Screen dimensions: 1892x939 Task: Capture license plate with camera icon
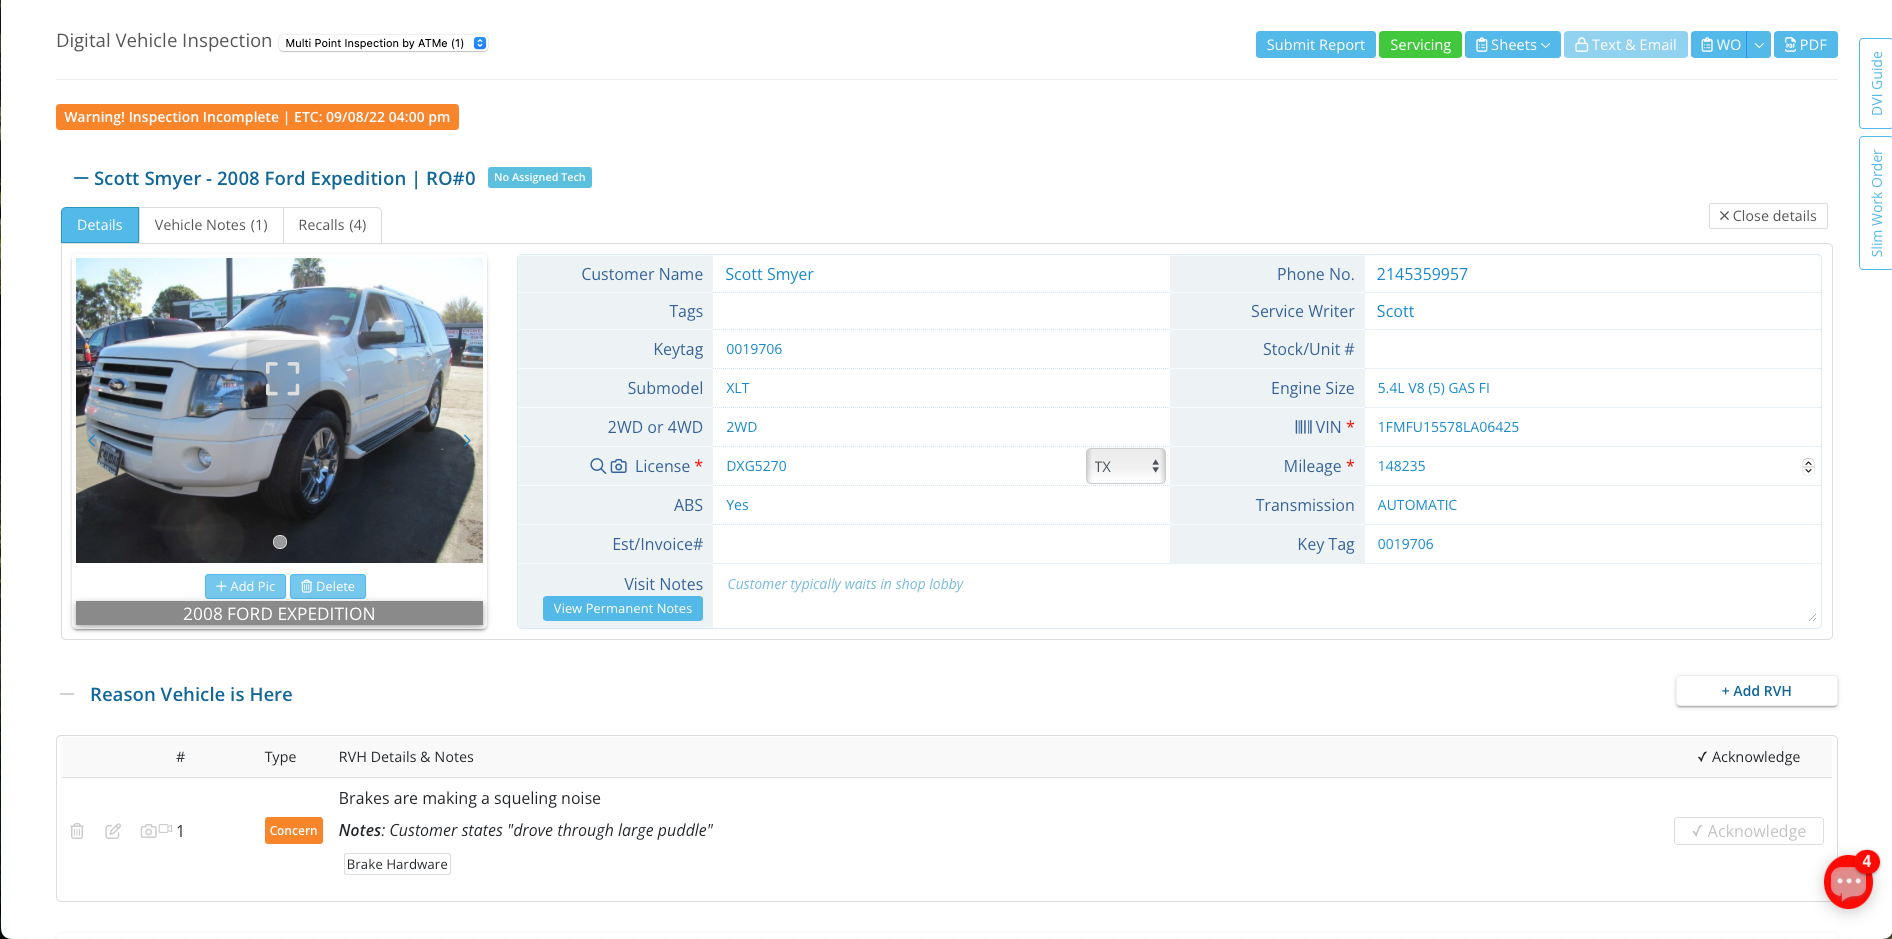tap(618, 466)
